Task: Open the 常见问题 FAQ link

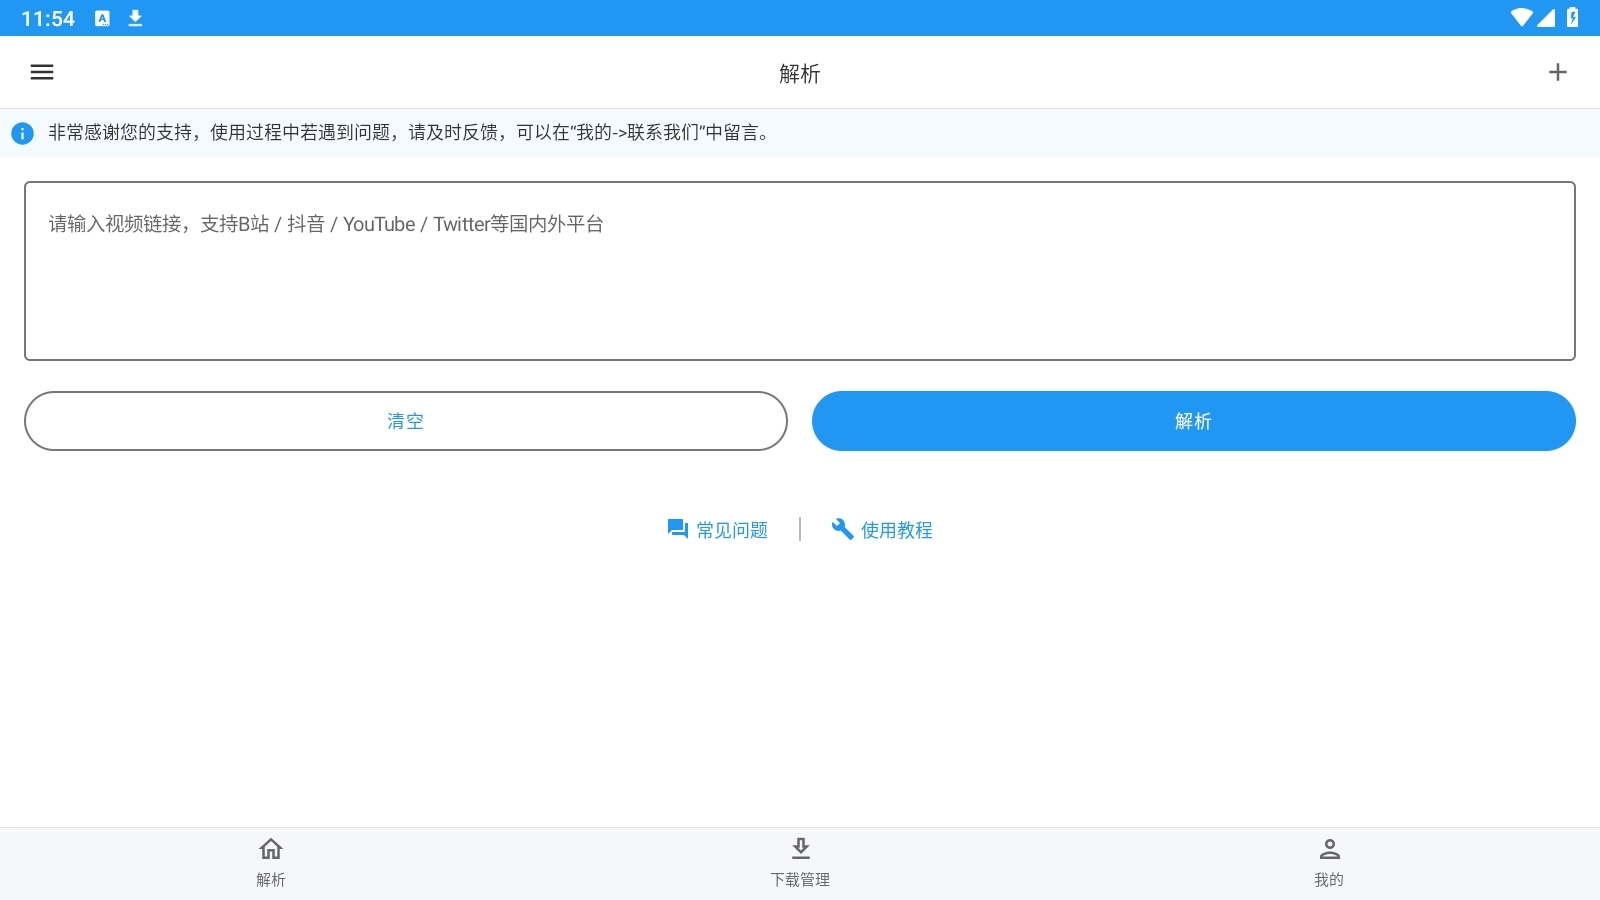Action: point(732,530)
